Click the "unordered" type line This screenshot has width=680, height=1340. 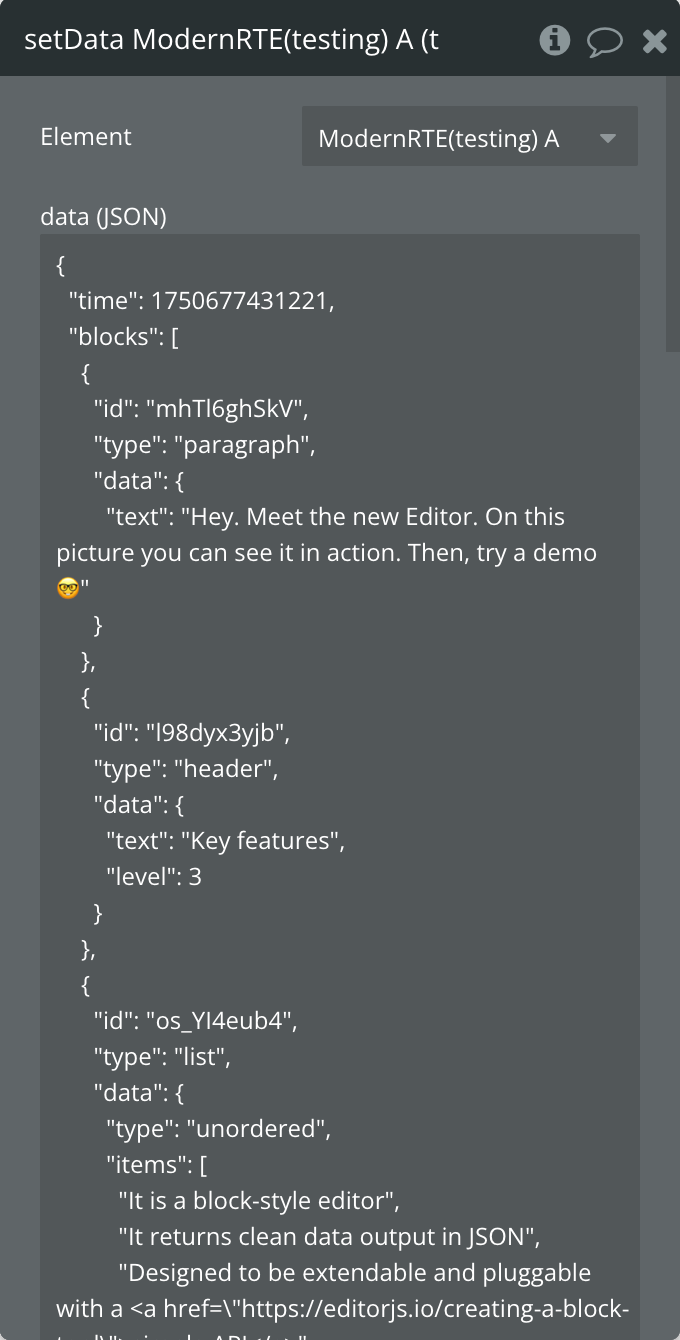pyautogui.click(x=218, y=1129)
